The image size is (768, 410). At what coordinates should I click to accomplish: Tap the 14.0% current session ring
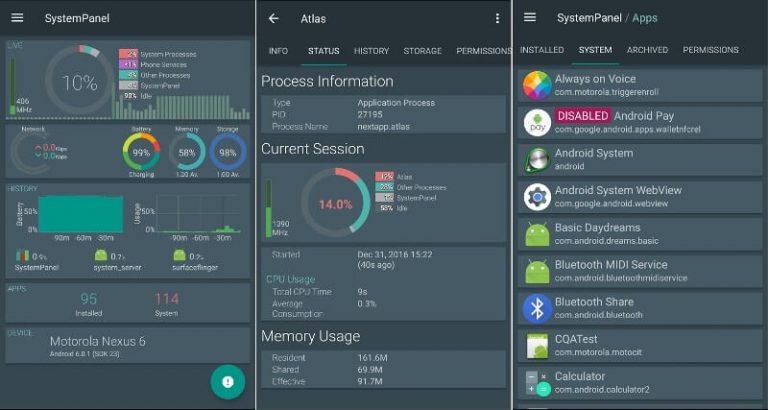[336, 203]
